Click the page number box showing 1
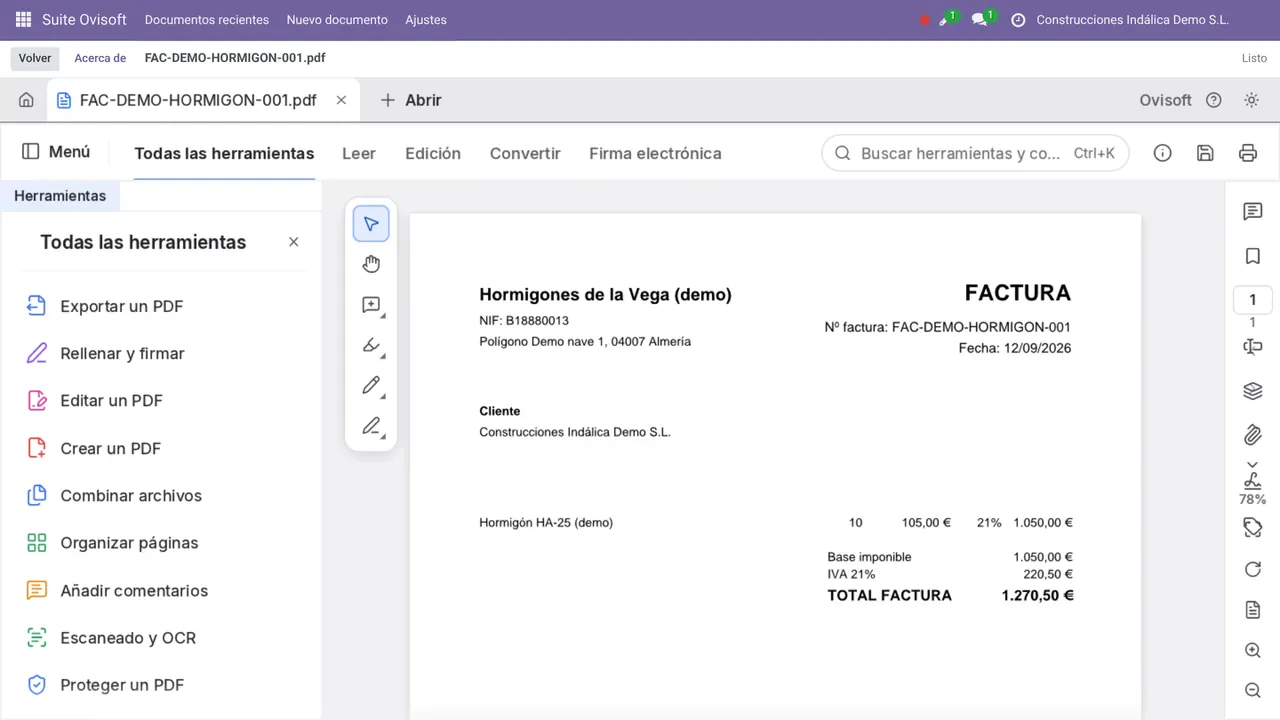This screenshot has width=1280, height=720. tap(1252, 300)
